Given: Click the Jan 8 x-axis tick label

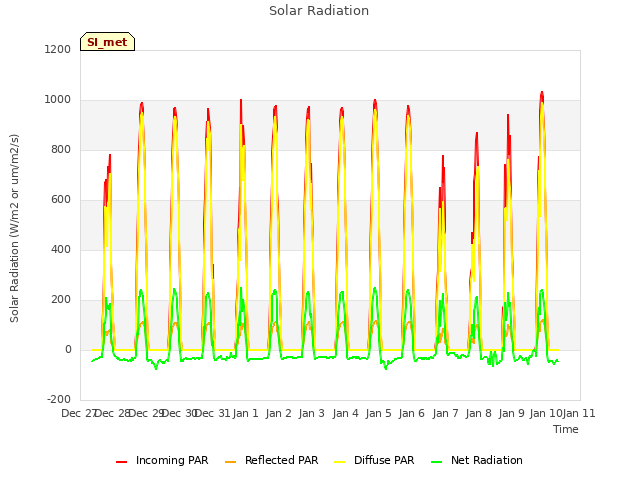Looking at the screenshot, I should 478,413.
